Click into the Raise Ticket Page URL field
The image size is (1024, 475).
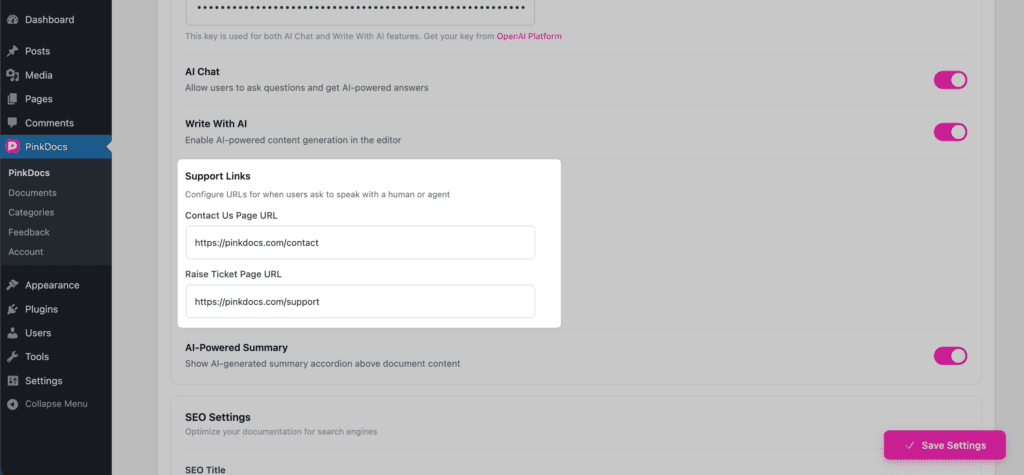coord(360,301)
